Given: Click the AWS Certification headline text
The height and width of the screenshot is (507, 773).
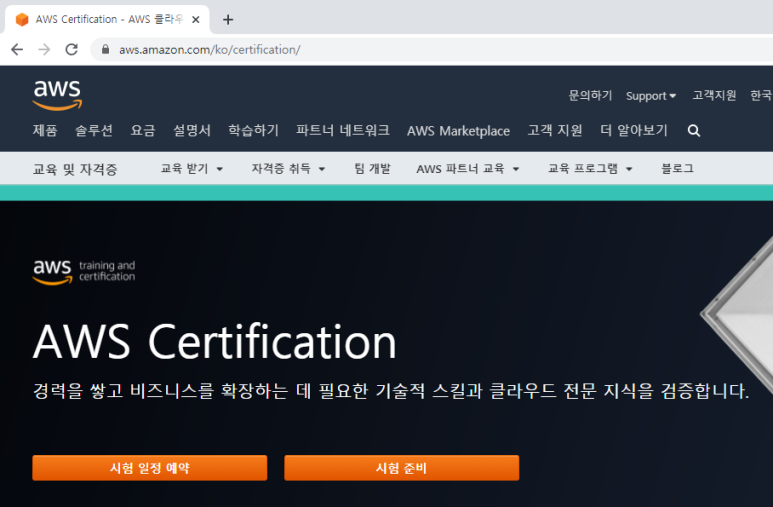Looking at the screenshot, I should pos(214,342).
